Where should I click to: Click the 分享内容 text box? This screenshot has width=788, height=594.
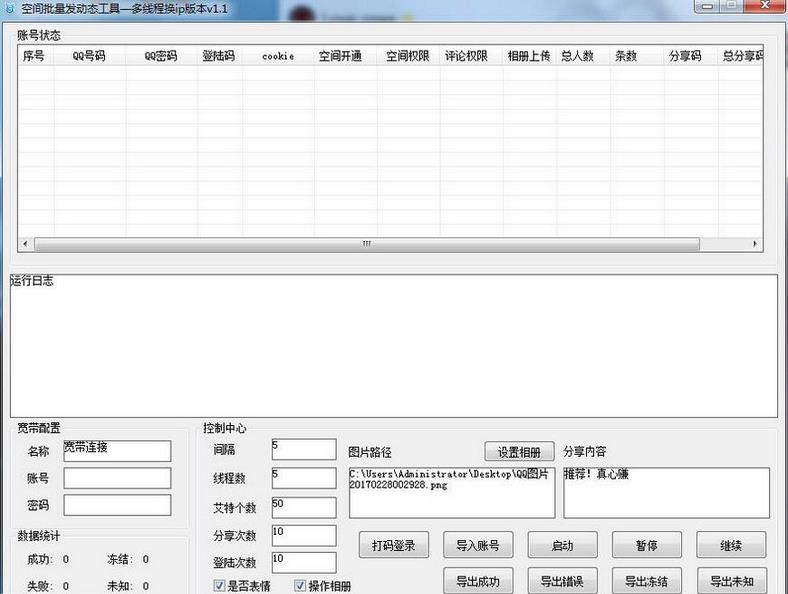(x=666, y=493)
